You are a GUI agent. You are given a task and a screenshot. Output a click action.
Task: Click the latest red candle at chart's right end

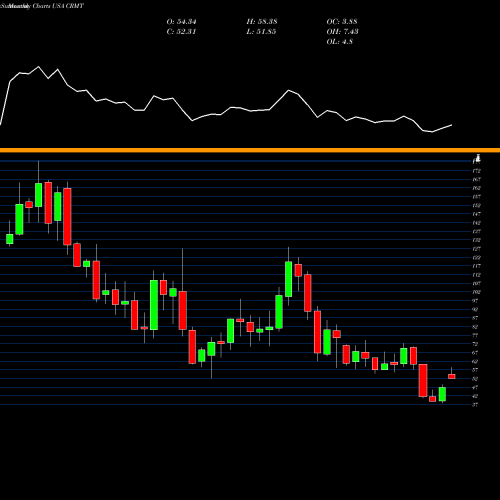pyautogui.click(x=452, y=376)
